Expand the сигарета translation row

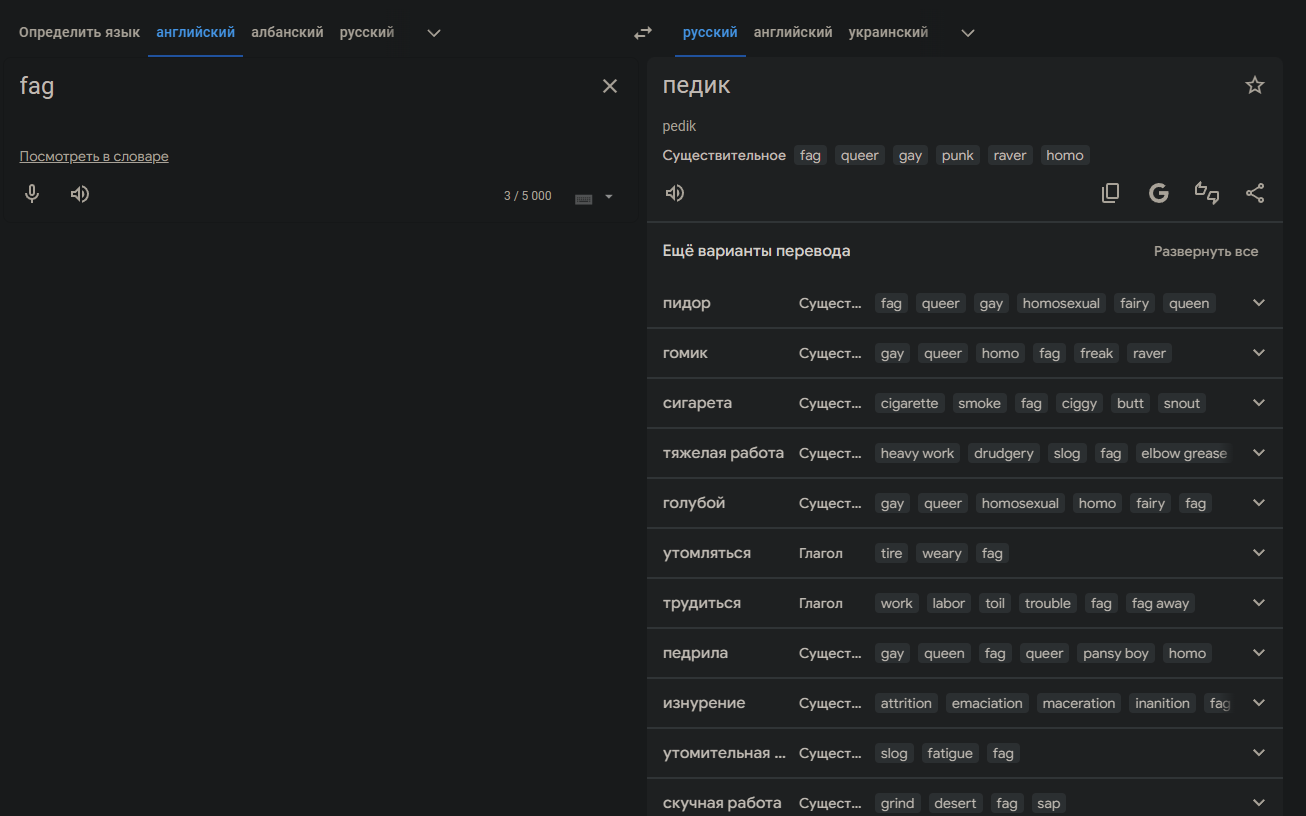1259,403
